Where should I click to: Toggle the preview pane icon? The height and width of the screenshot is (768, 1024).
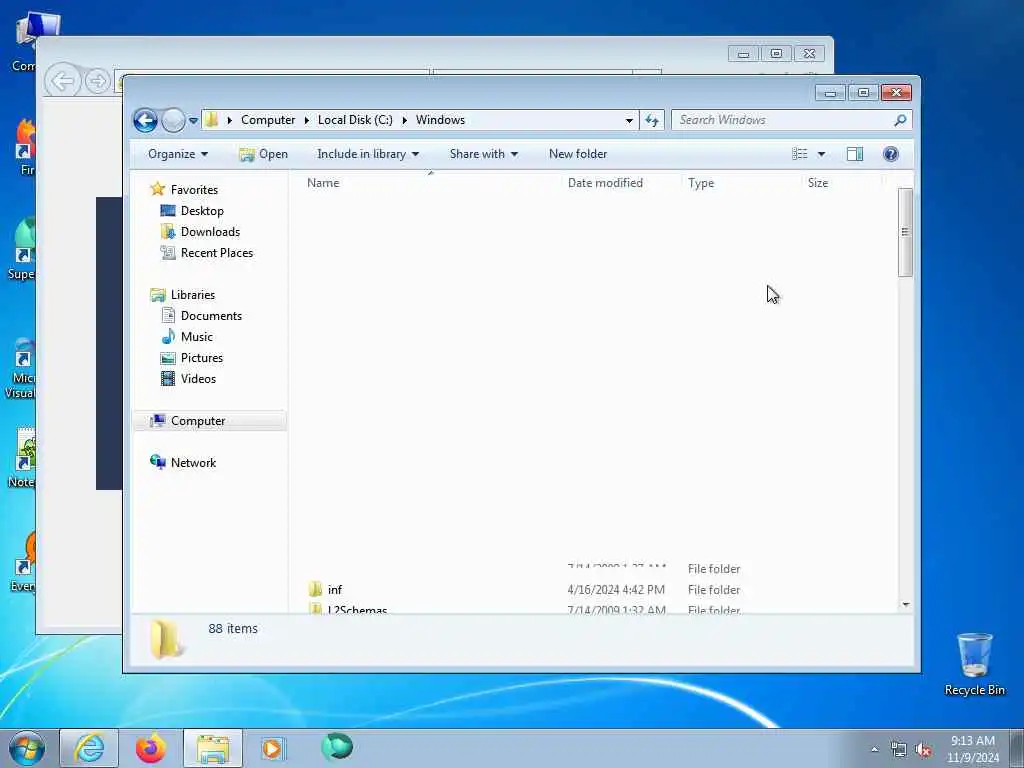855,154
